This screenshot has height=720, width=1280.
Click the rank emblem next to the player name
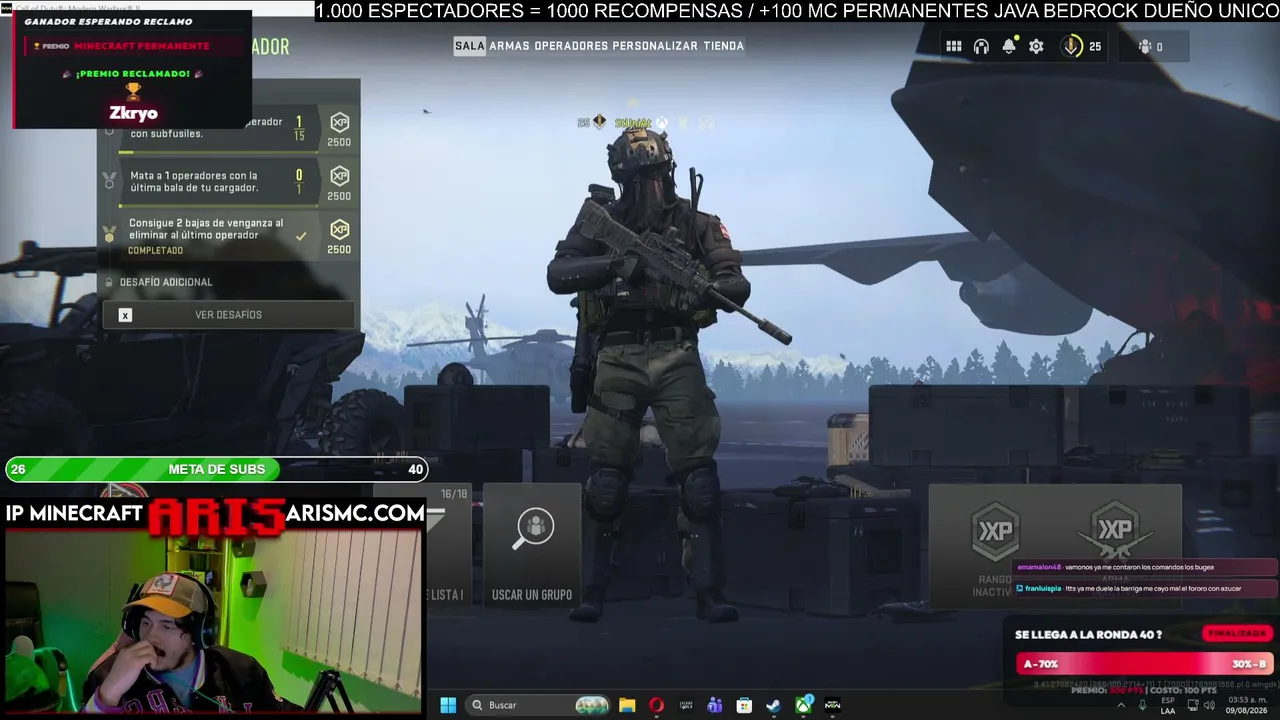coord(599,122)
